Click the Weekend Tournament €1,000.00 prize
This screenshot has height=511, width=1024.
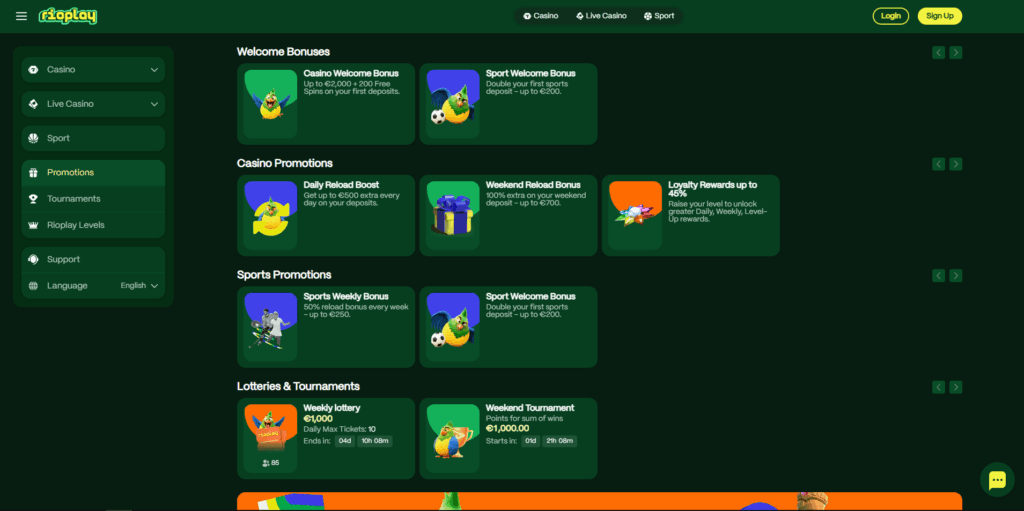(x=507, y=429)
